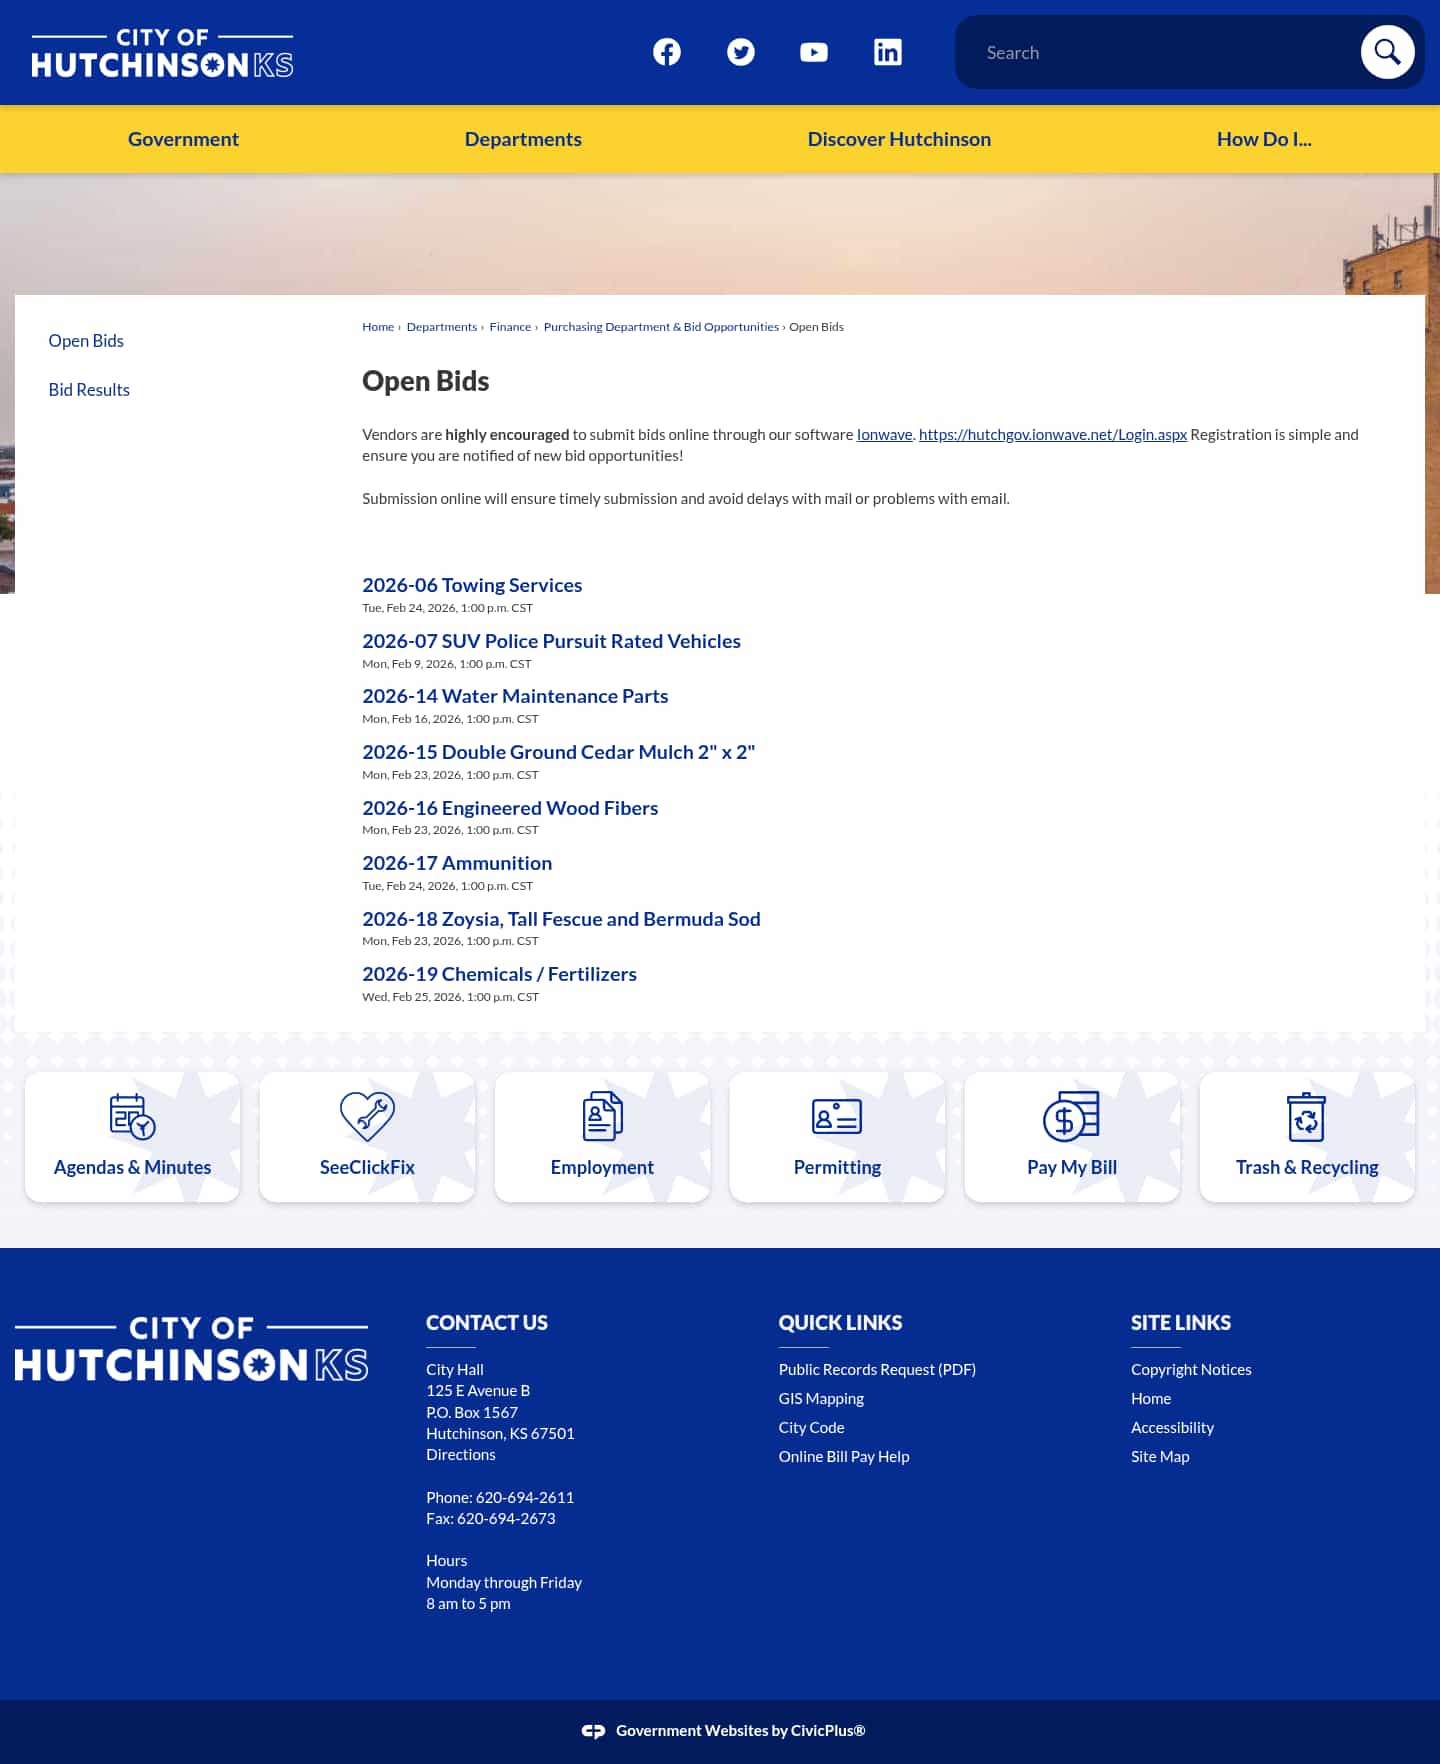1440x1764 pixels.
Task: Select Open Bids in the sidebar
Action: 86,341
